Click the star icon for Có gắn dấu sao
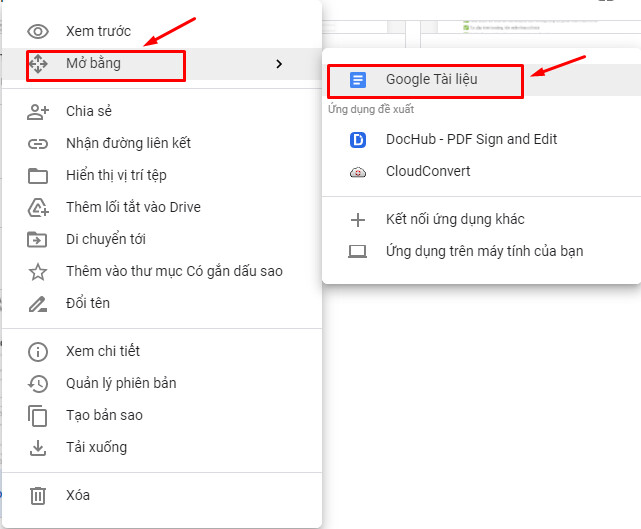 [x=38, y=272]
